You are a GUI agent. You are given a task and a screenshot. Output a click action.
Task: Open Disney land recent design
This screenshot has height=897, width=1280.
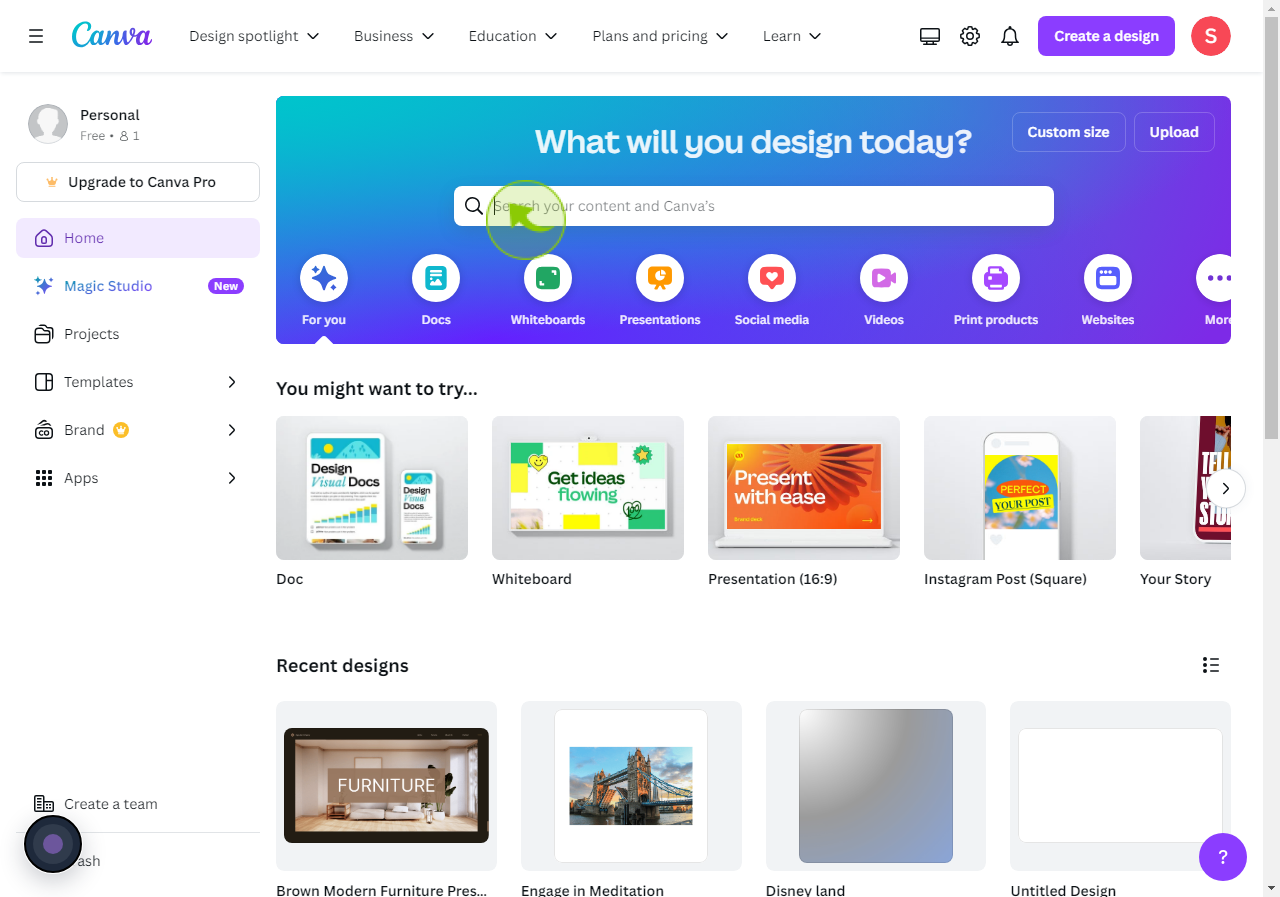[876, 786]
